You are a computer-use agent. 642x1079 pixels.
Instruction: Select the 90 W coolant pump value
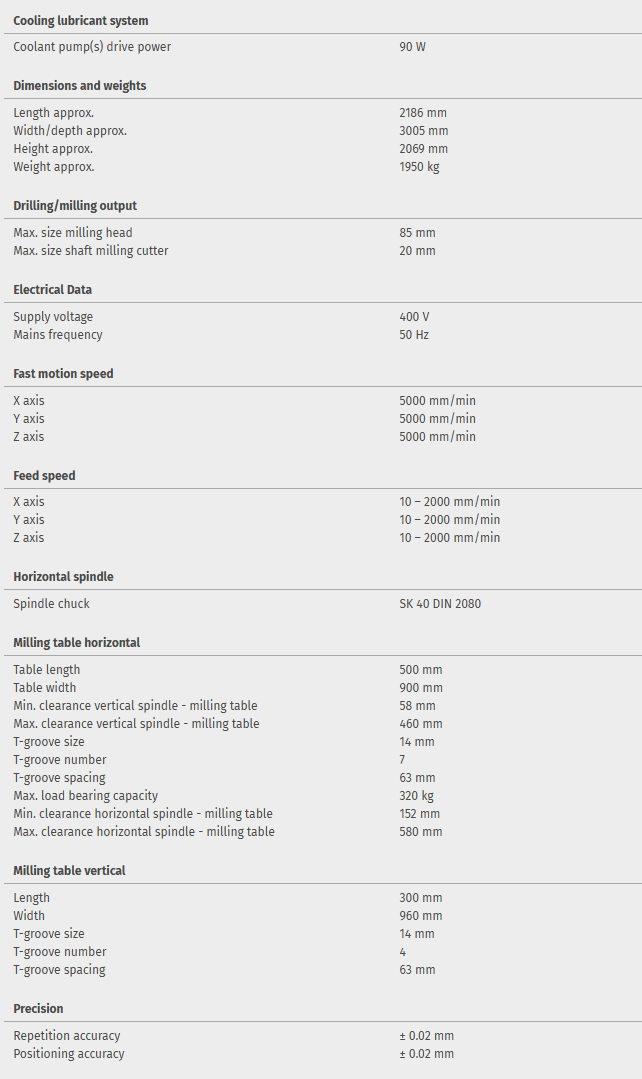pos(412,47)
